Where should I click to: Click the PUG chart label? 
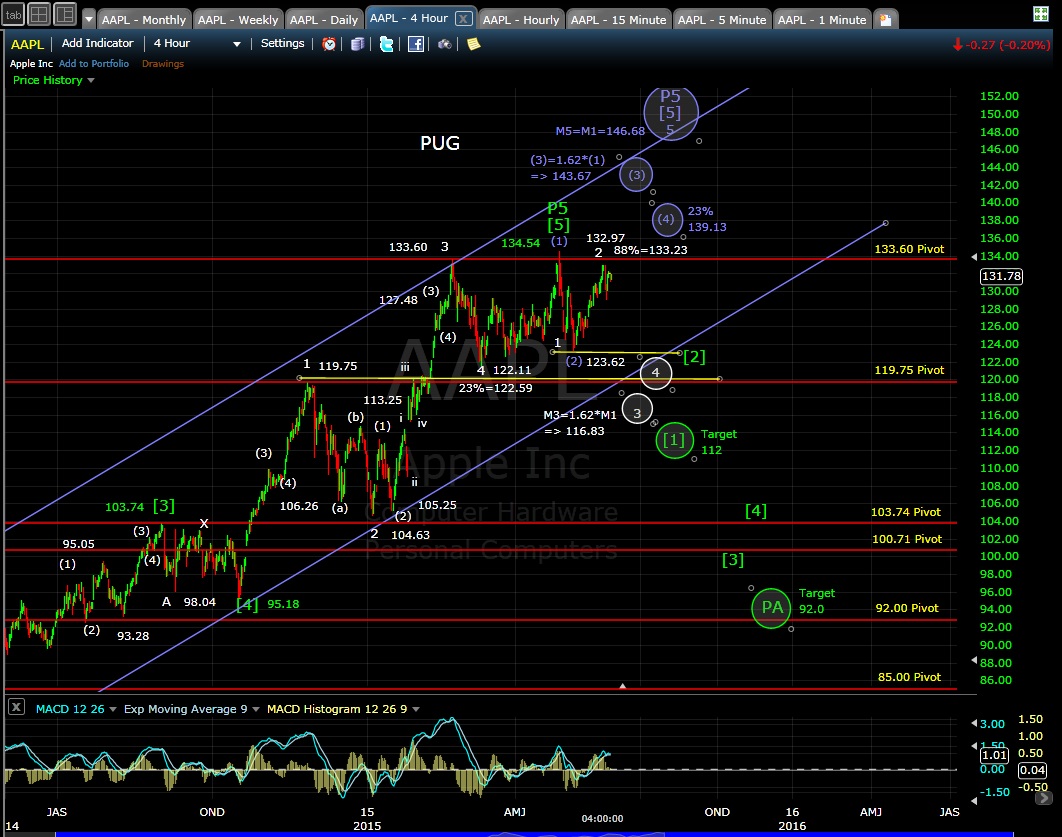tap(440, 143)
